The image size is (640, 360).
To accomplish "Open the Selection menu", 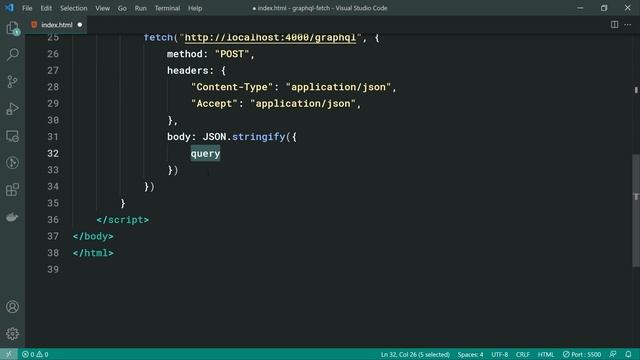I will point(73,8).
